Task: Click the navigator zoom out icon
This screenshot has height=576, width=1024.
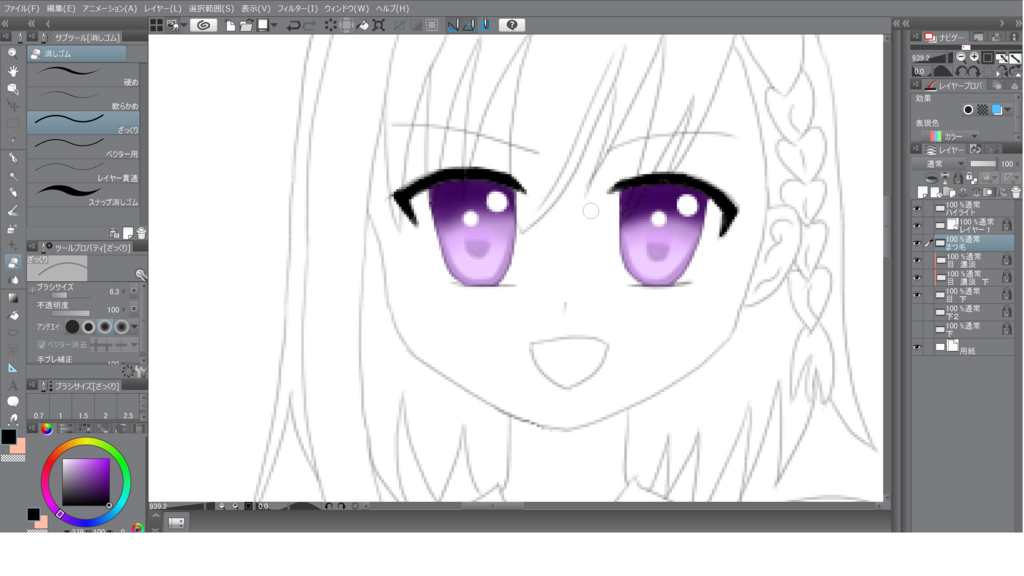Action: point(961,57)
